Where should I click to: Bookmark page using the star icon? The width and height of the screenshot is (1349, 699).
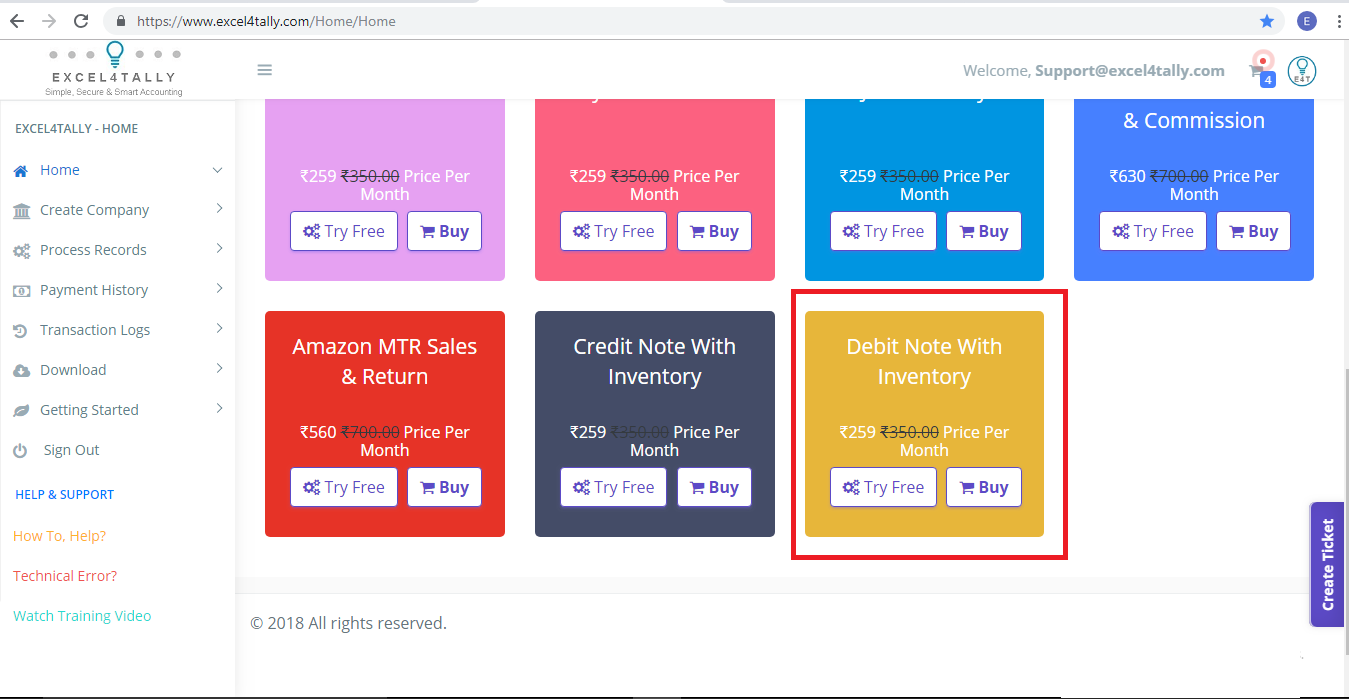pyautogui.click(x=1267, y=20)
